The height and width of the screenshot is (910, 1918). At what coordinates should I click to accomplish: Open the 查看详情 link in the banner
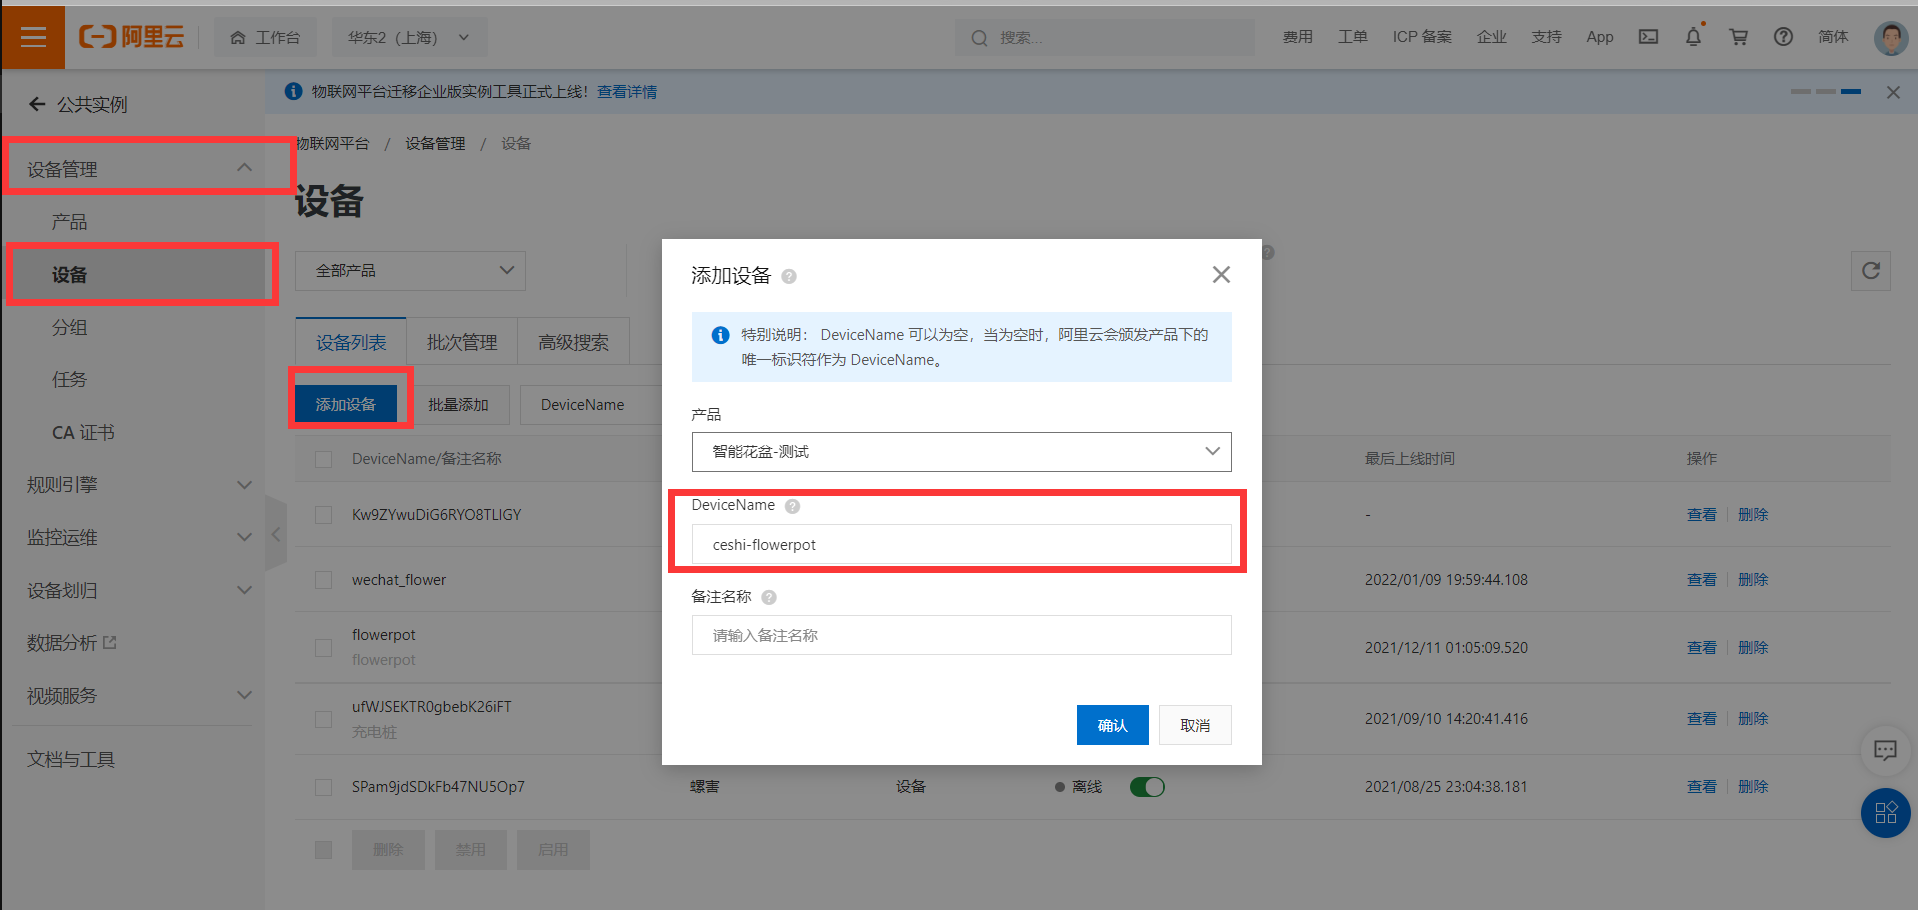tap(627, 92)
